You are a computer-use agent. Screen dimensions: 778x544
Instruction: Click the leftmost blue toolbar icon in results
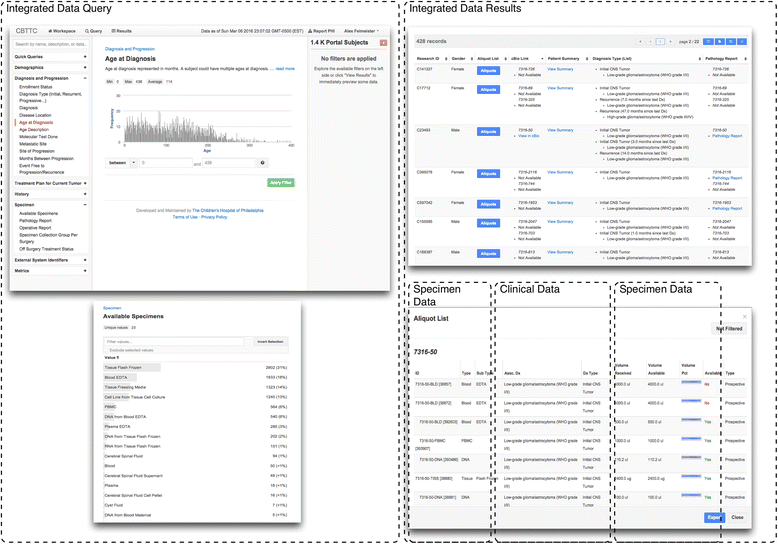pyautogui.click(x=709, y=42)
